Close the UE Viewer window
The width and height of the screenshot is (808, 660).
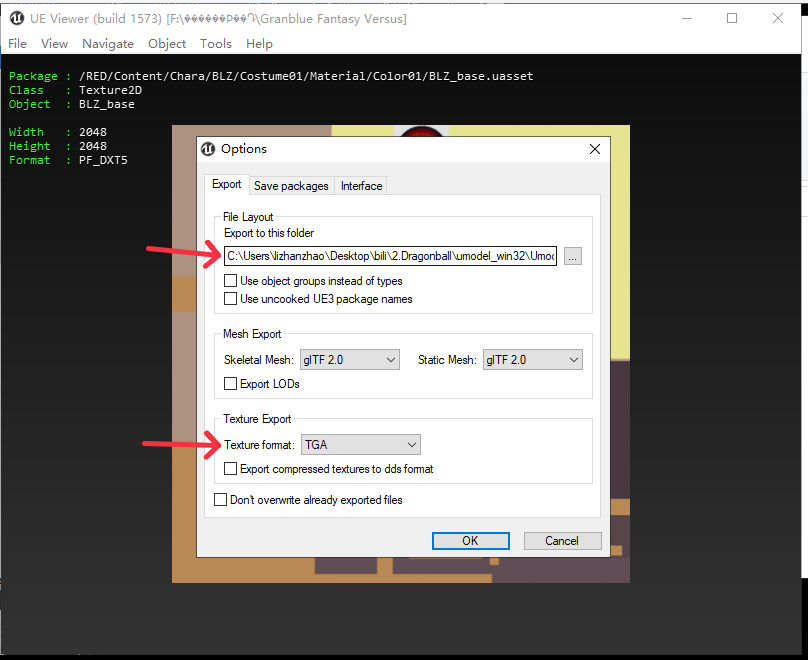pos(778,19)
